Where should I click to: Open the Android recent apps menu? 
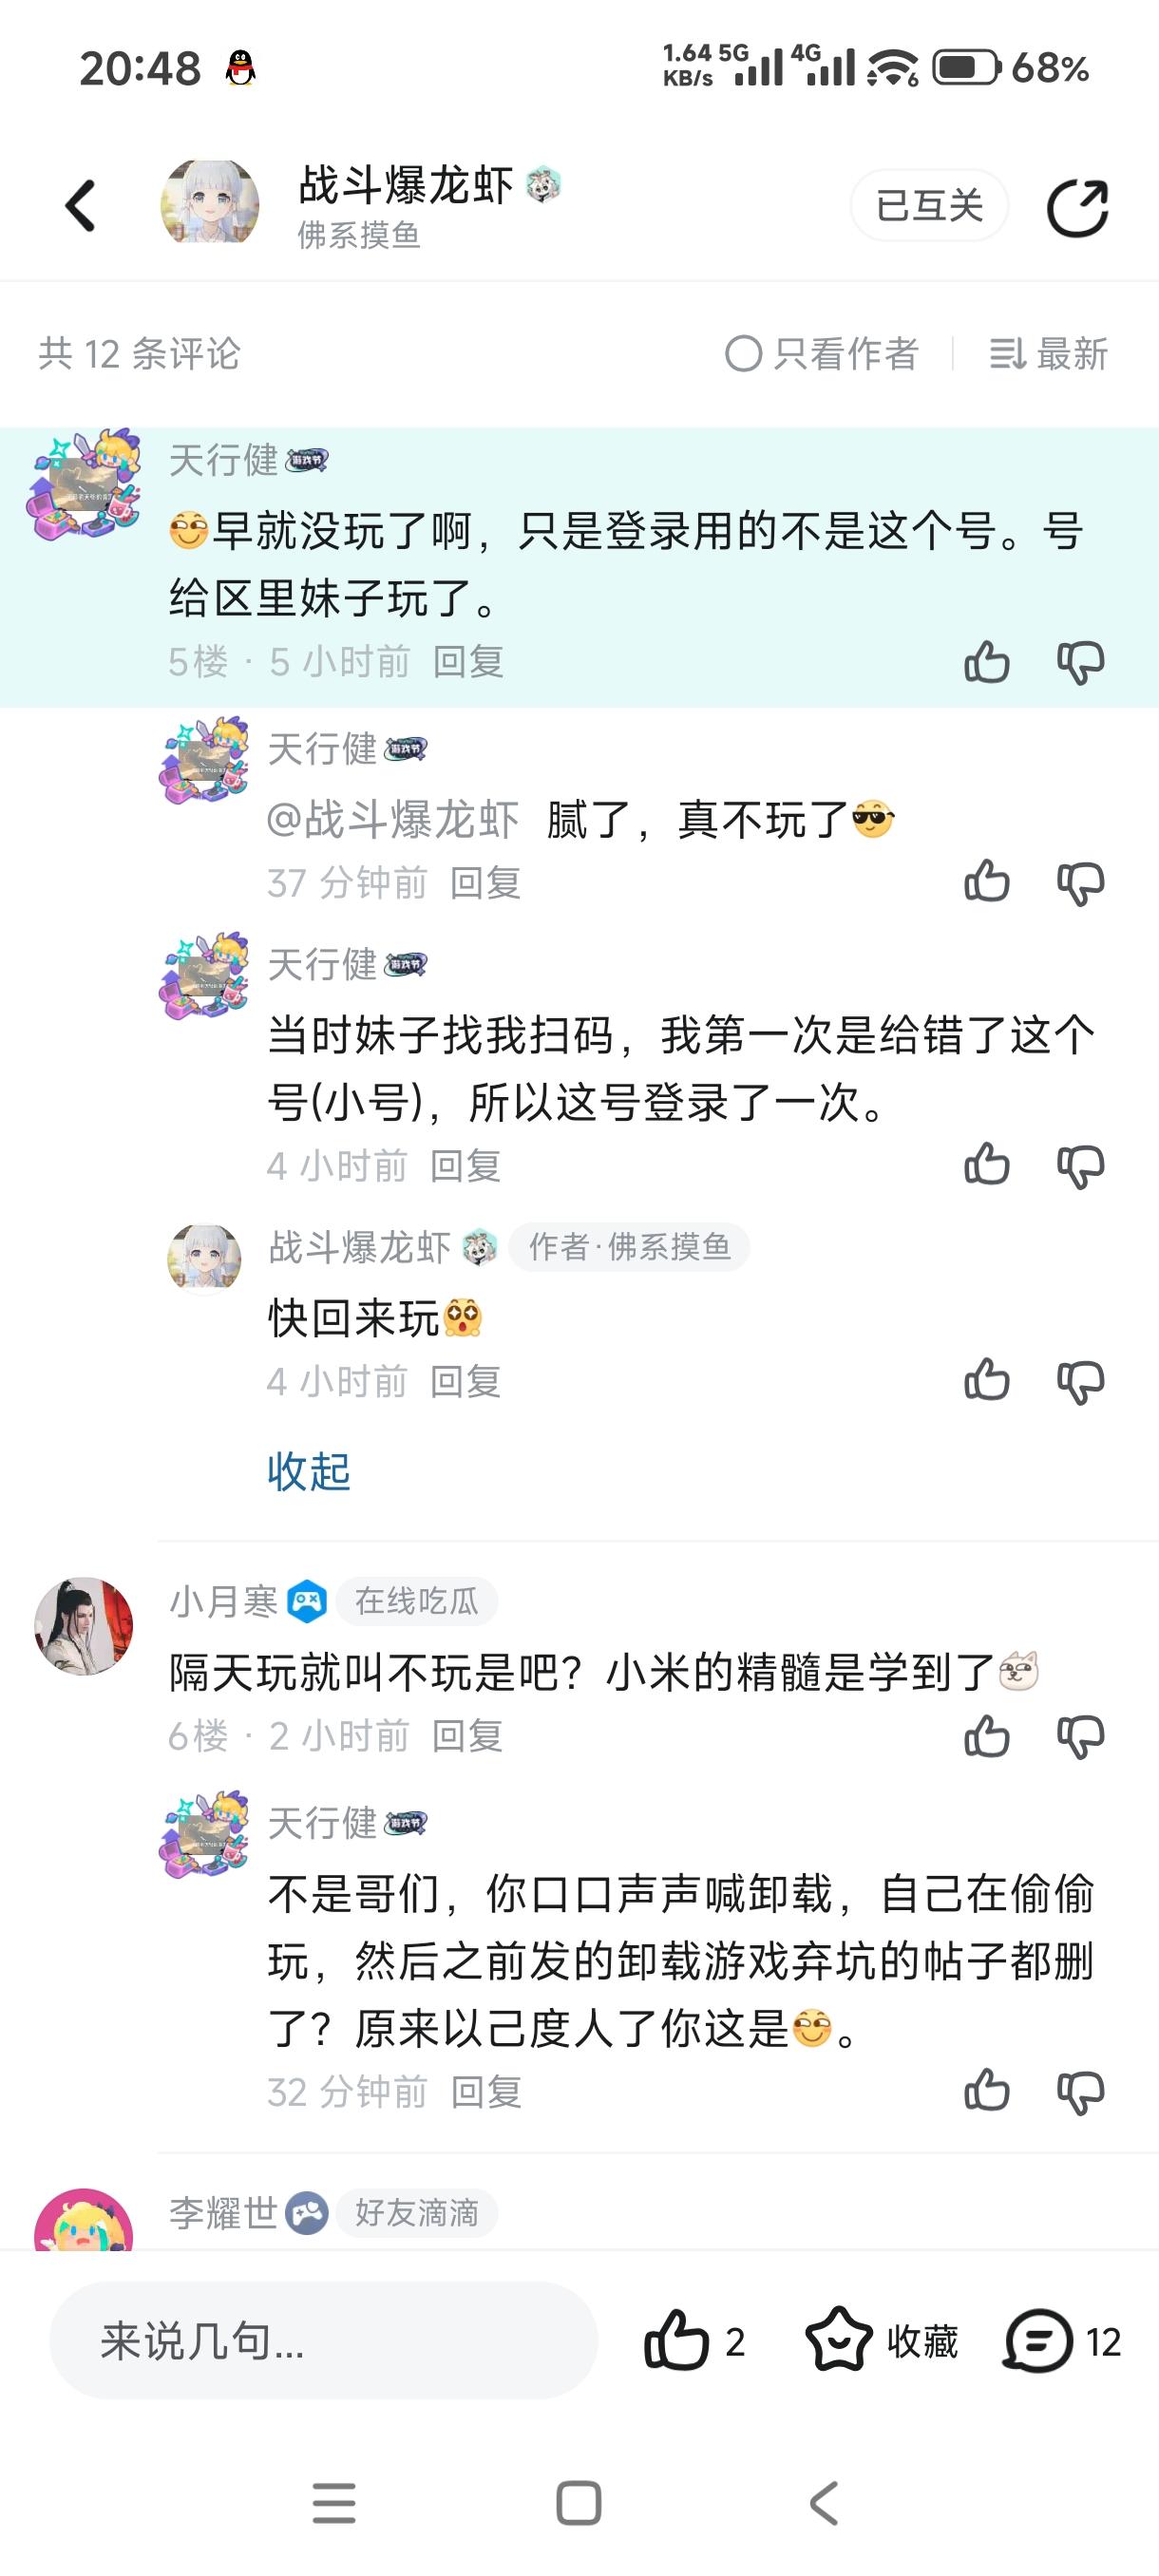[x=334, y=2504]
